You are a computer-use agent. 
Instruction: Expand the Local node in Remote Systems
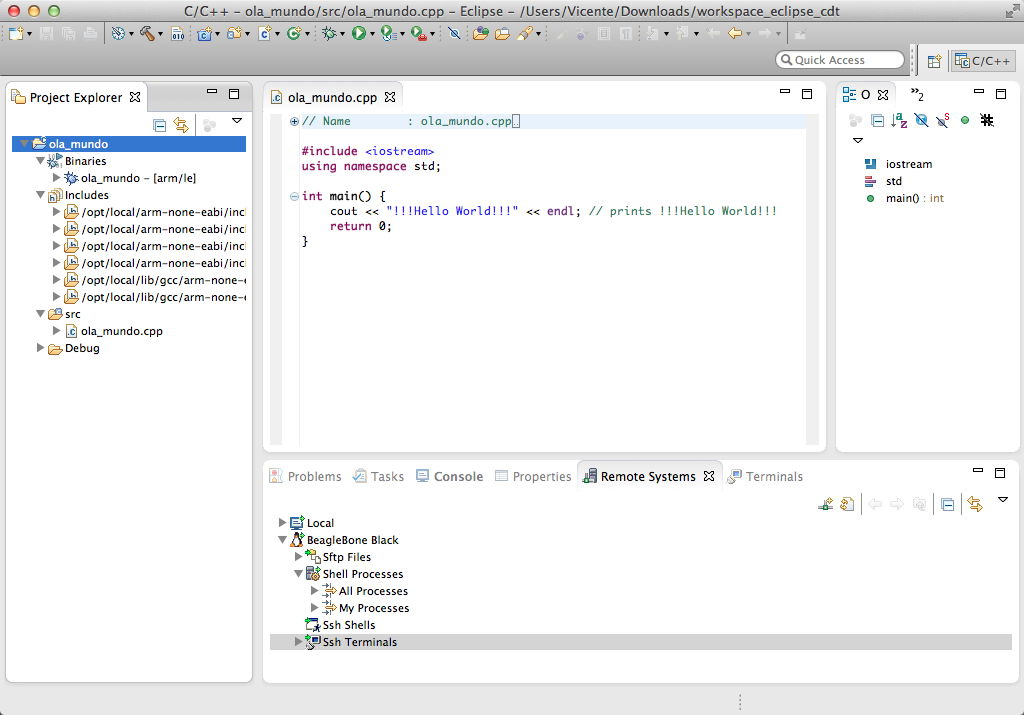pyautogui.click(x=283, y=523)
